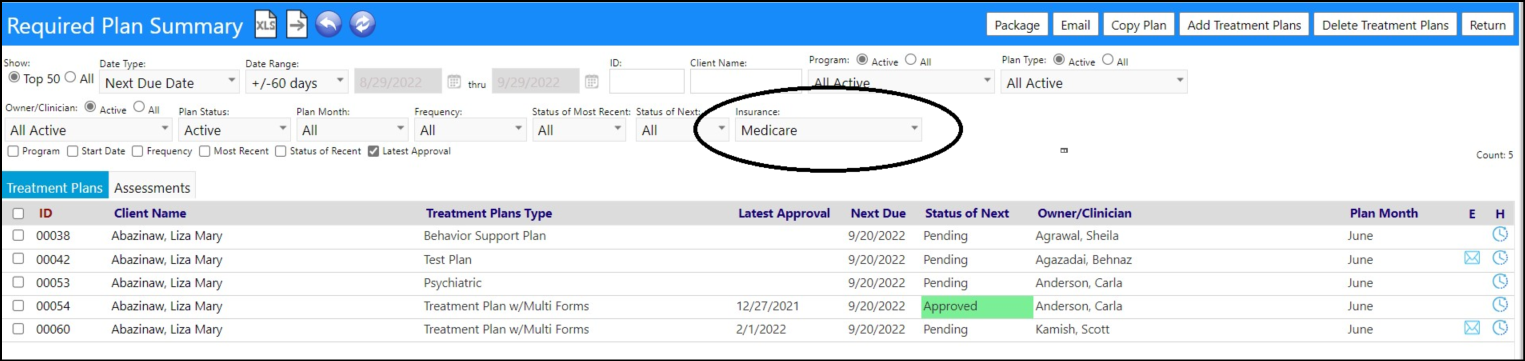1525x361 pixels.
Task: Sort by Treatment Plans Type header
Action: click(x=489, y=213)
